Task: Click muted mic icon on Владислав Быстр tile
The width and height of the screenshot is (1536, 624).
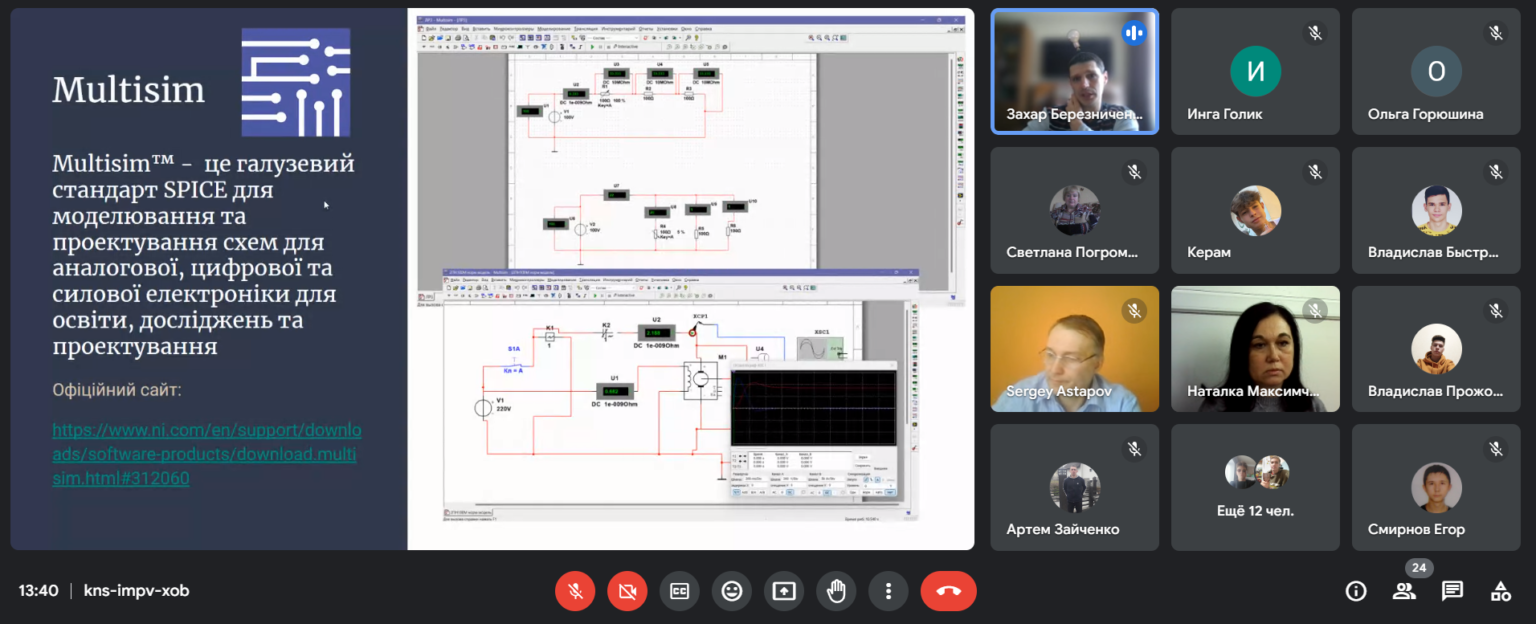Action: [1495, 172]
